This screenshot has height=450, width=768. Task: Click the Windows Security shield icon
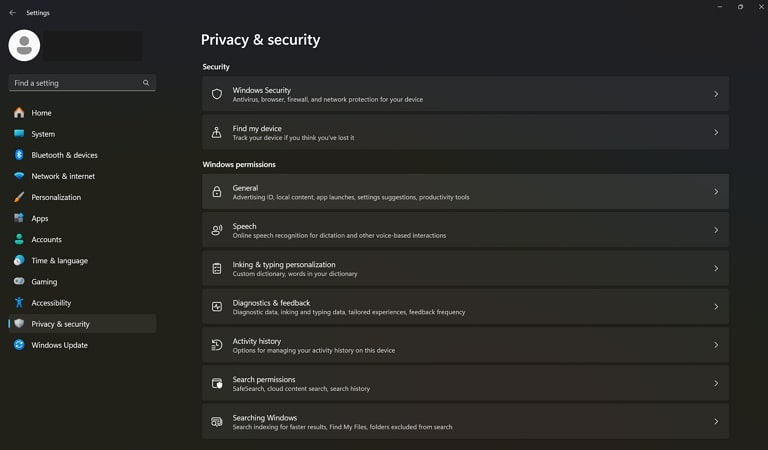click(x=217, y=94)
